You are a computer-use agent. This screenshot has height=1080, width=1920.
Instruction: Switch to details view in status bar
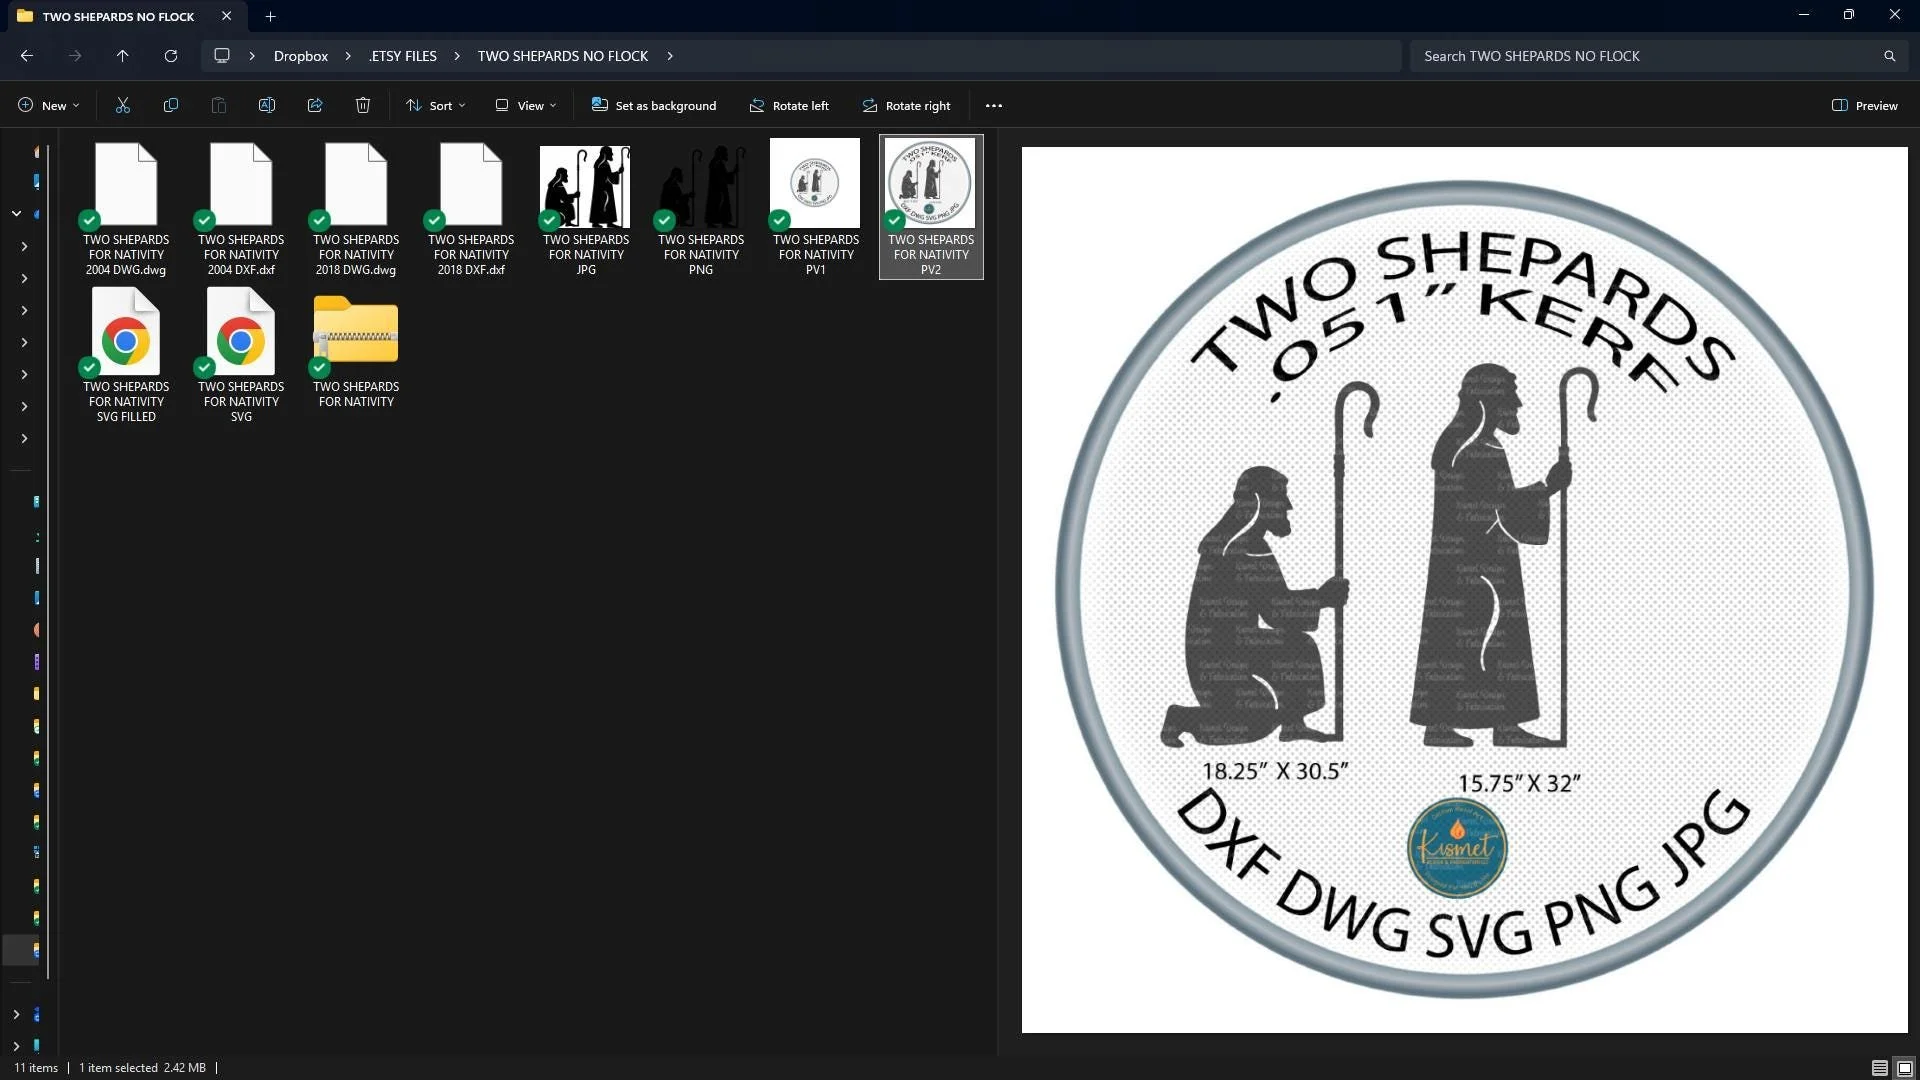click(1880, 1068)
